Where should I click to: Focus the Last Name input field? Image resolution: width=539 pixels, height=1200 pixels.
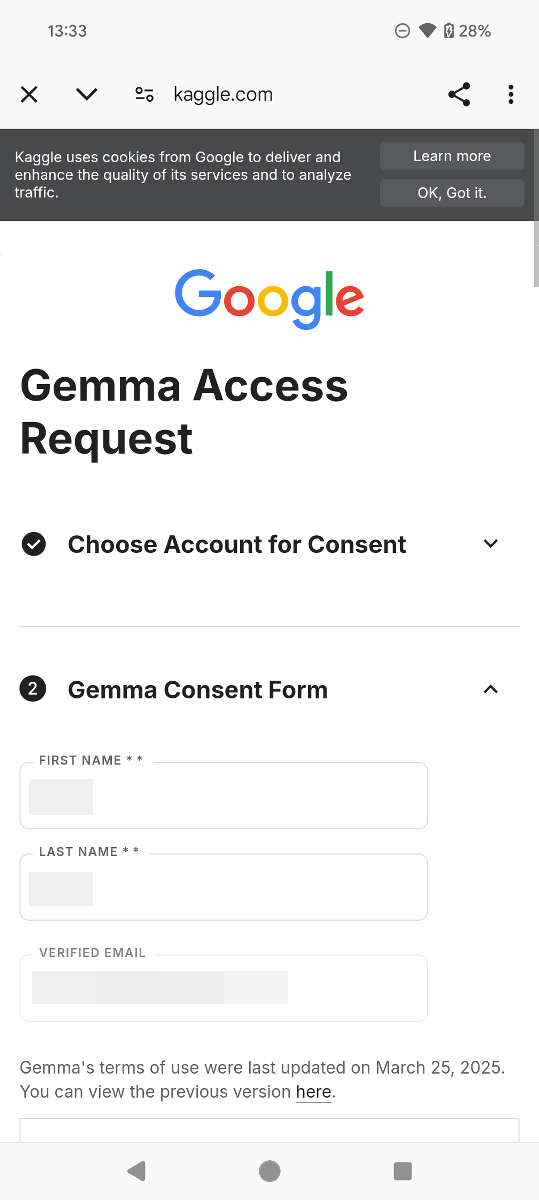tap(224, 887)
